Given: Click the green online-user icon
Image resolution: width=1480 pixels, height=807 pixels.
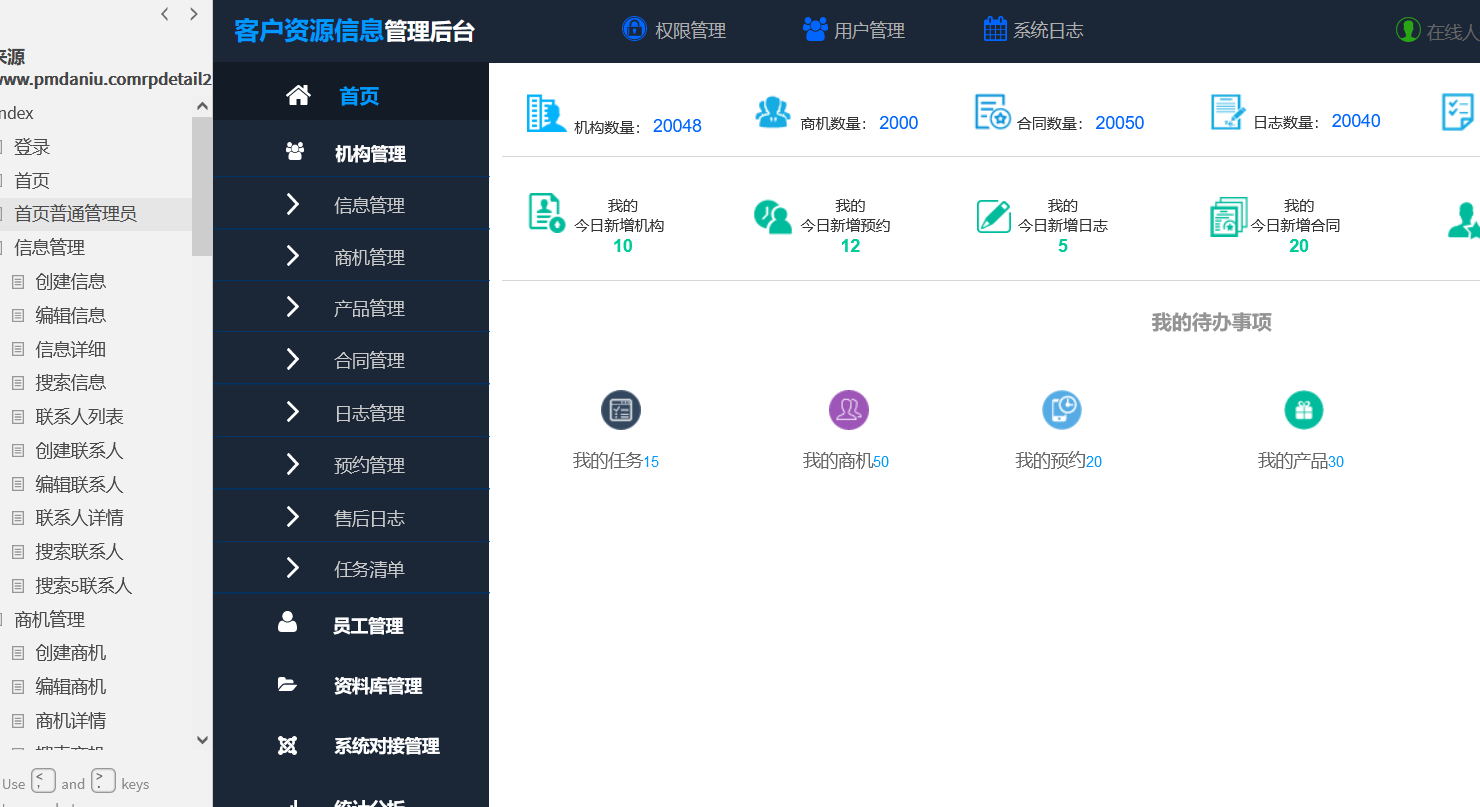Looking at the screenshot, I should tap(1408, 30).
